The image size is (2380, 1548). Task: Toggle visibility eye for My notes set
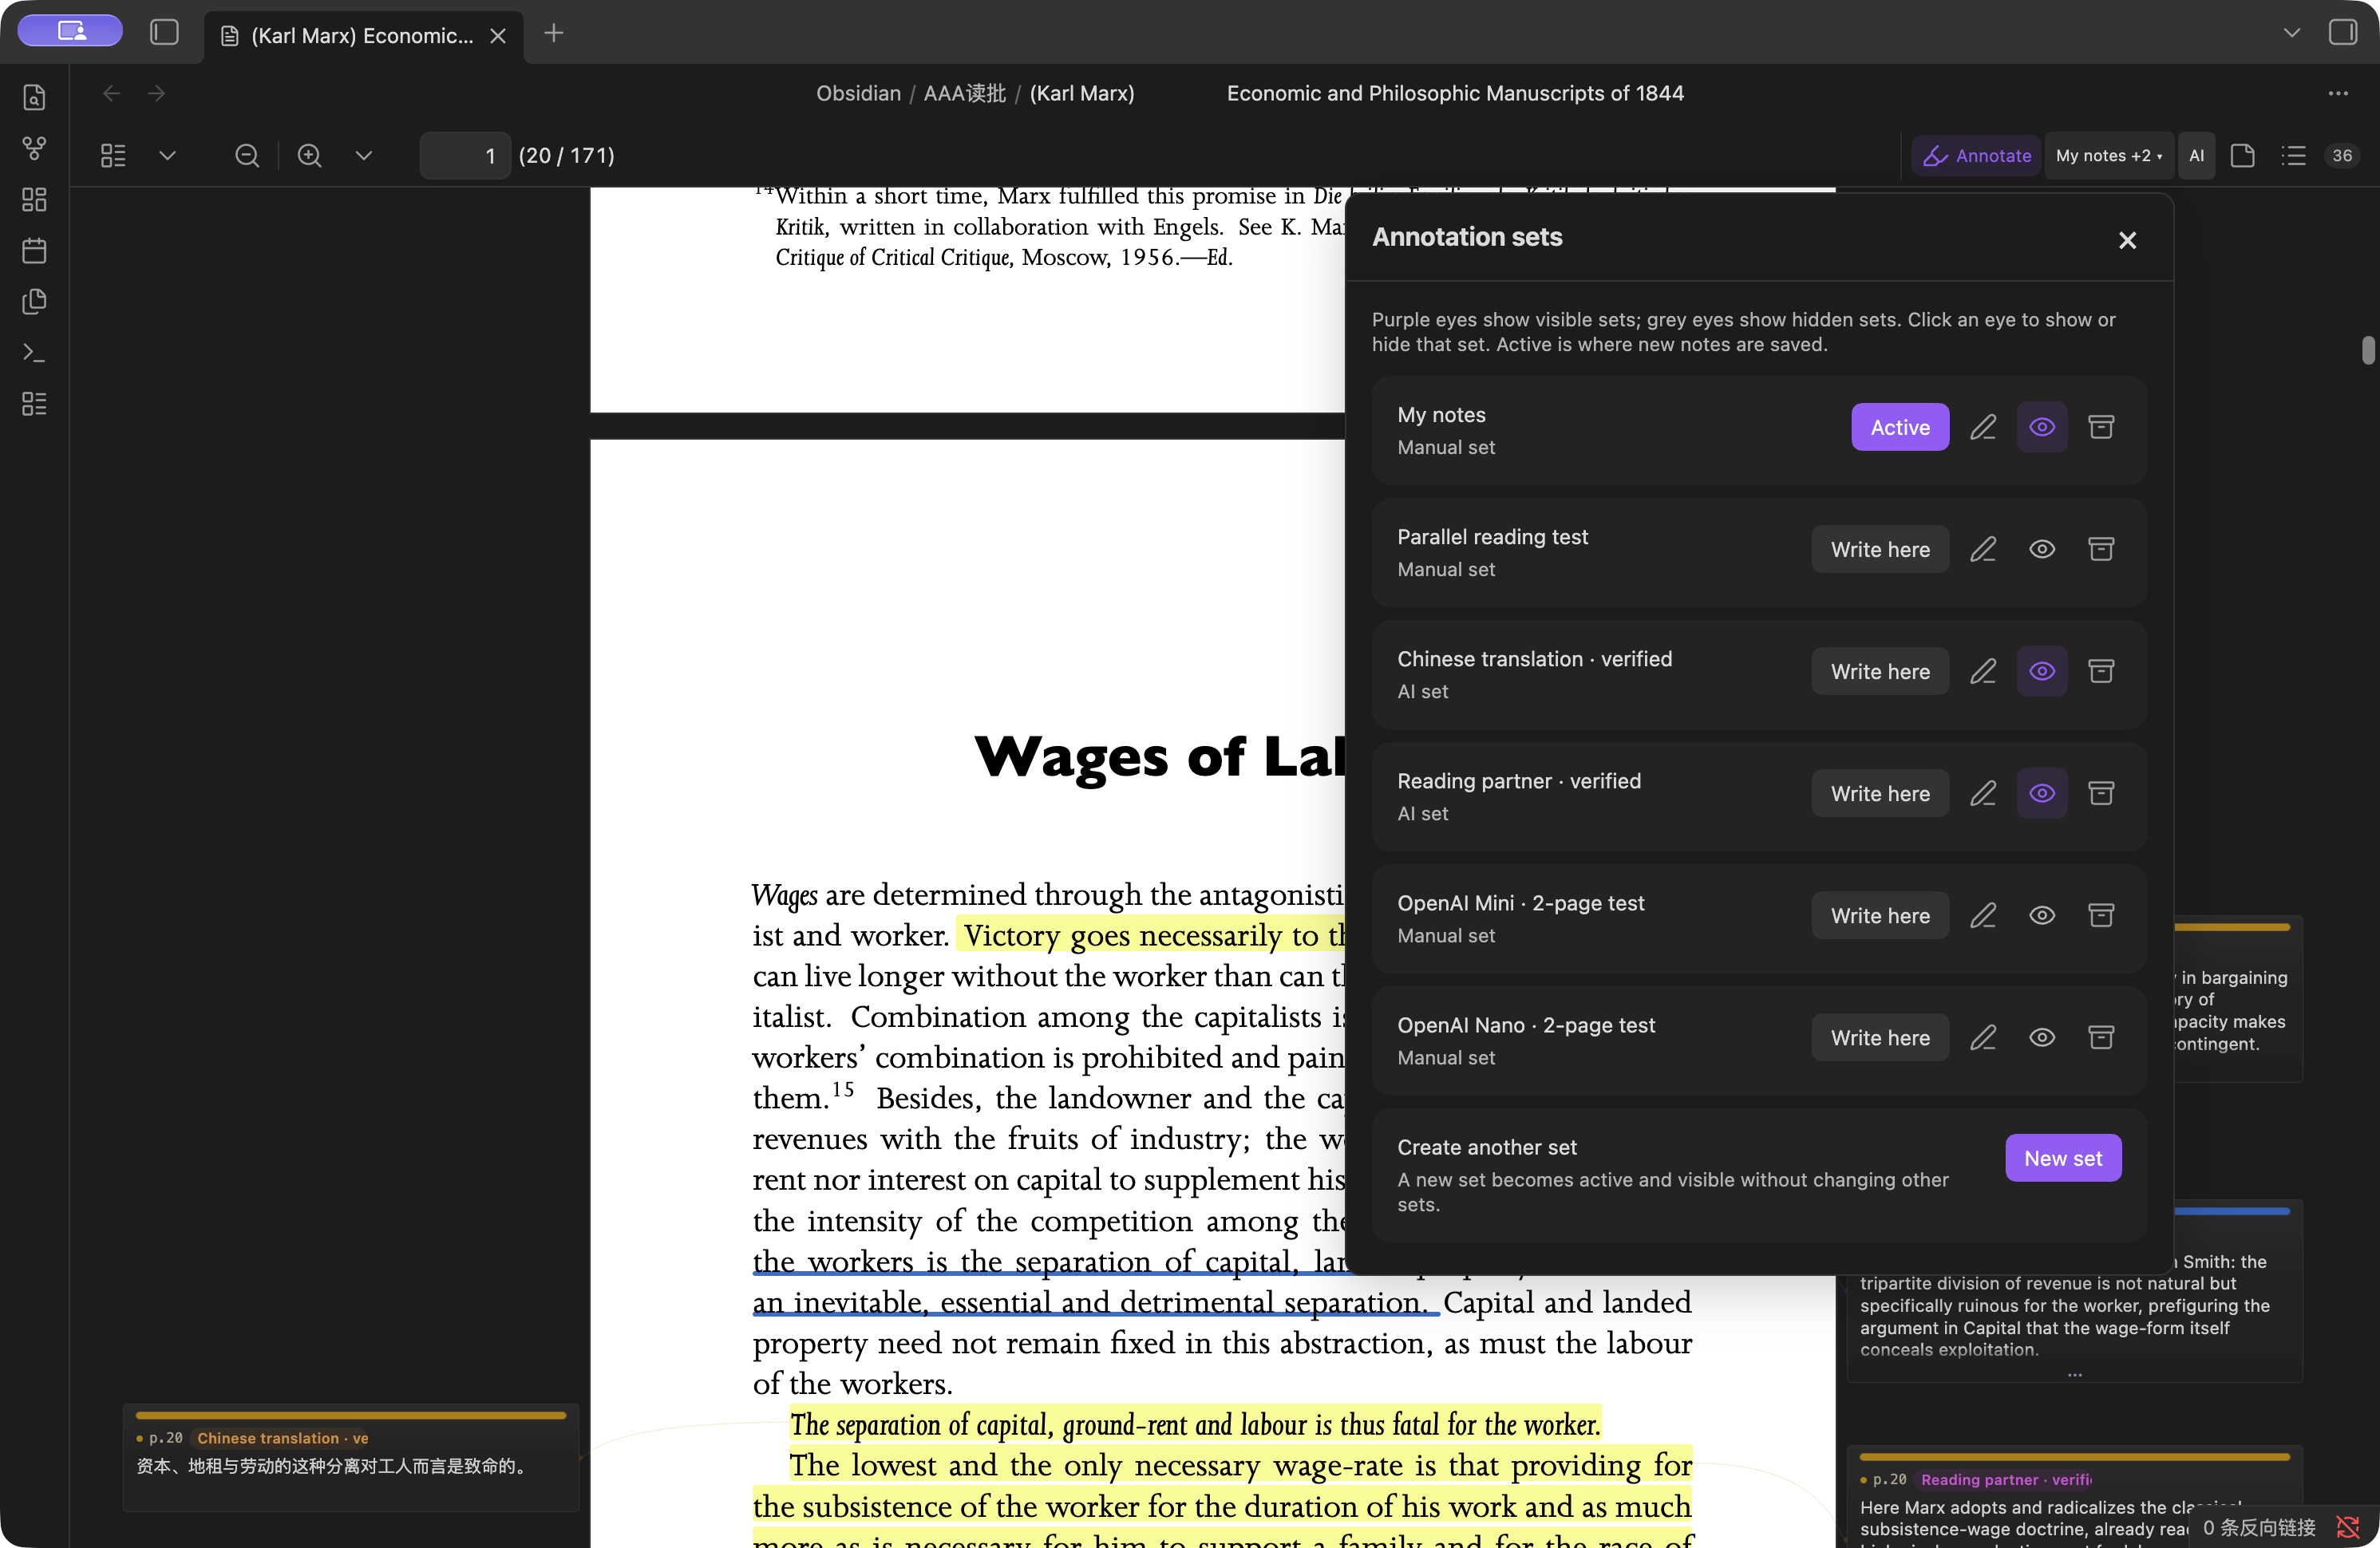pos(2041,427)
